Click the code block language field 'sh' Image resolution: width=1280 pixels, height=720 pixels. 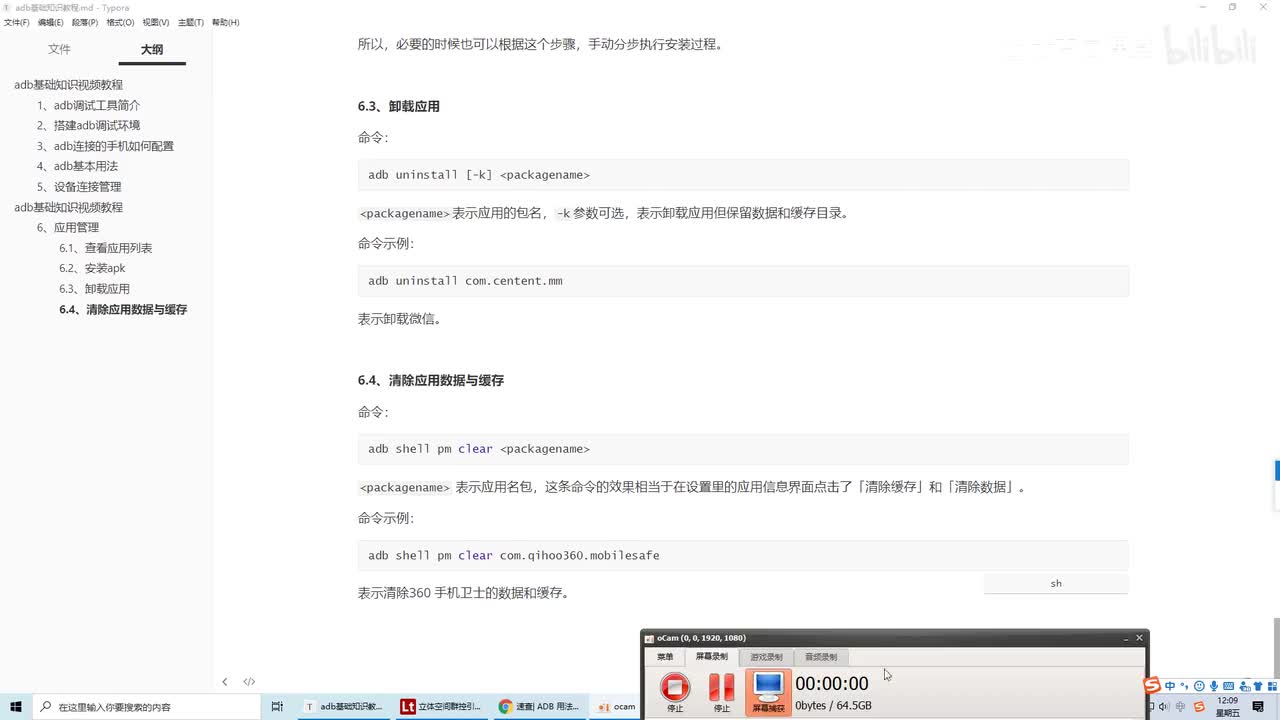tap(1056, 583)
